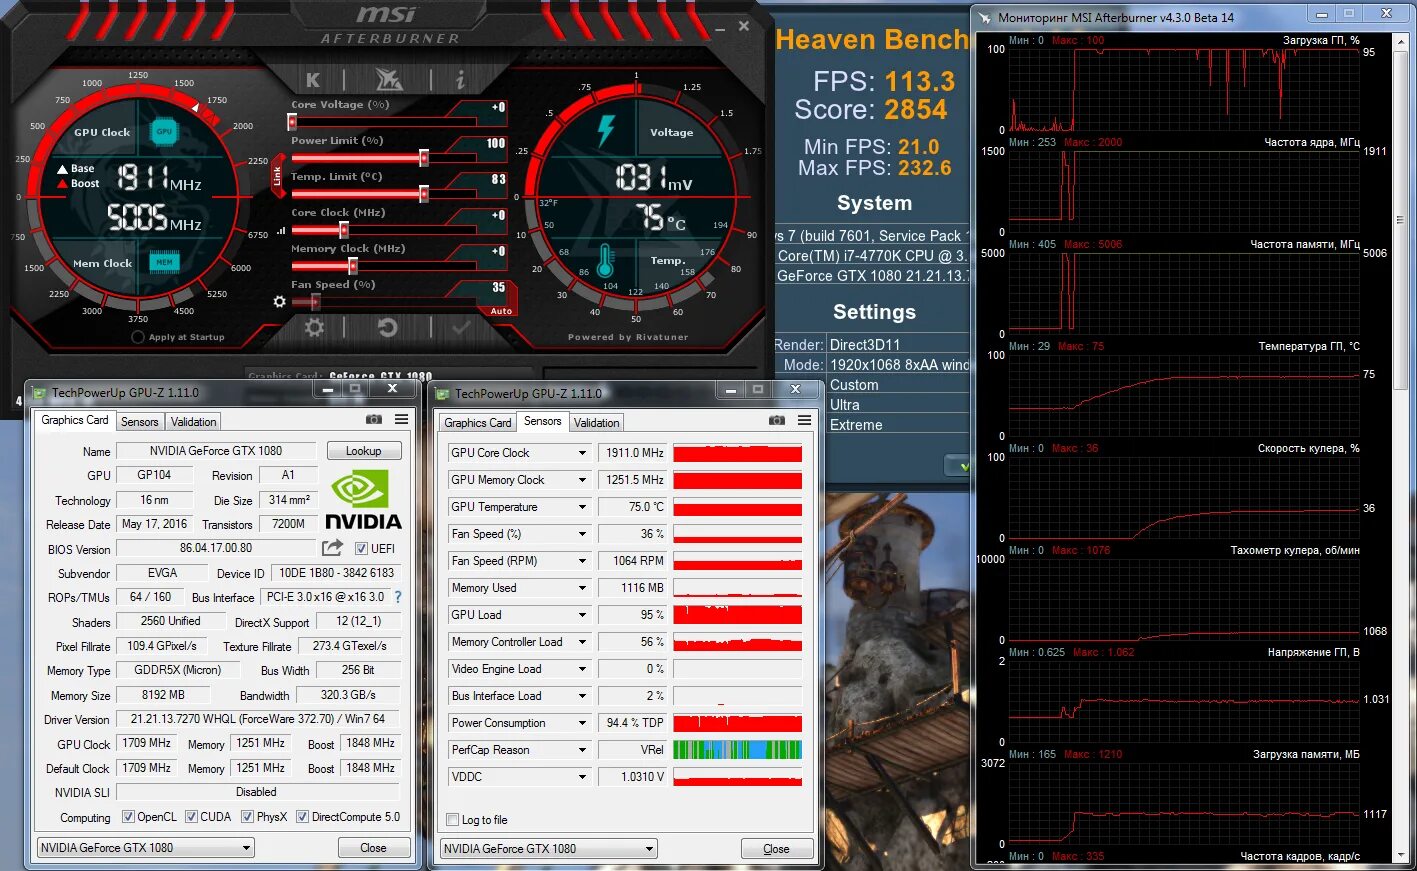The width and height of the screenshot is (1417, 871).
Task: Click the PerfCap Reason color graph
Action: pyautogui.click(x=738, y=750)
